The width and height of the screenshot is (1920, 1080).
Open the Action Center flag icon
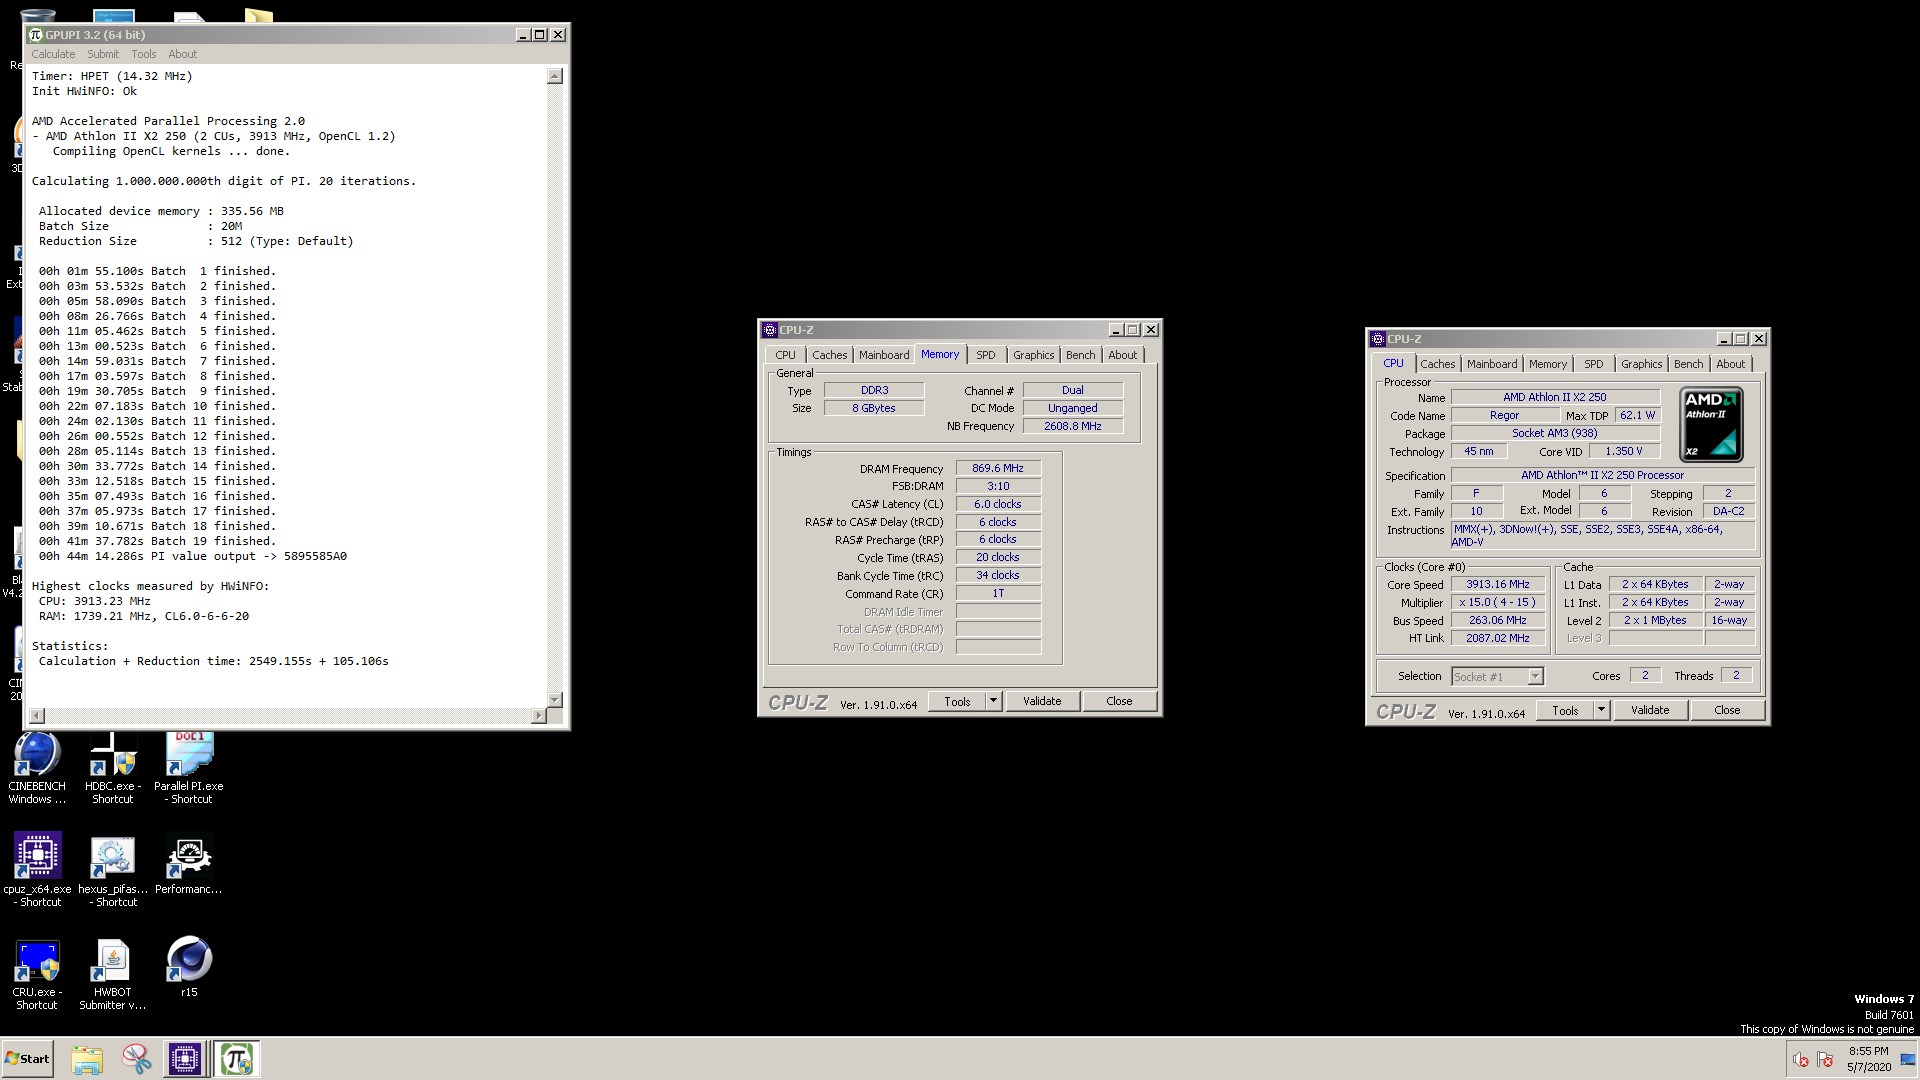click(1825, 1060)
